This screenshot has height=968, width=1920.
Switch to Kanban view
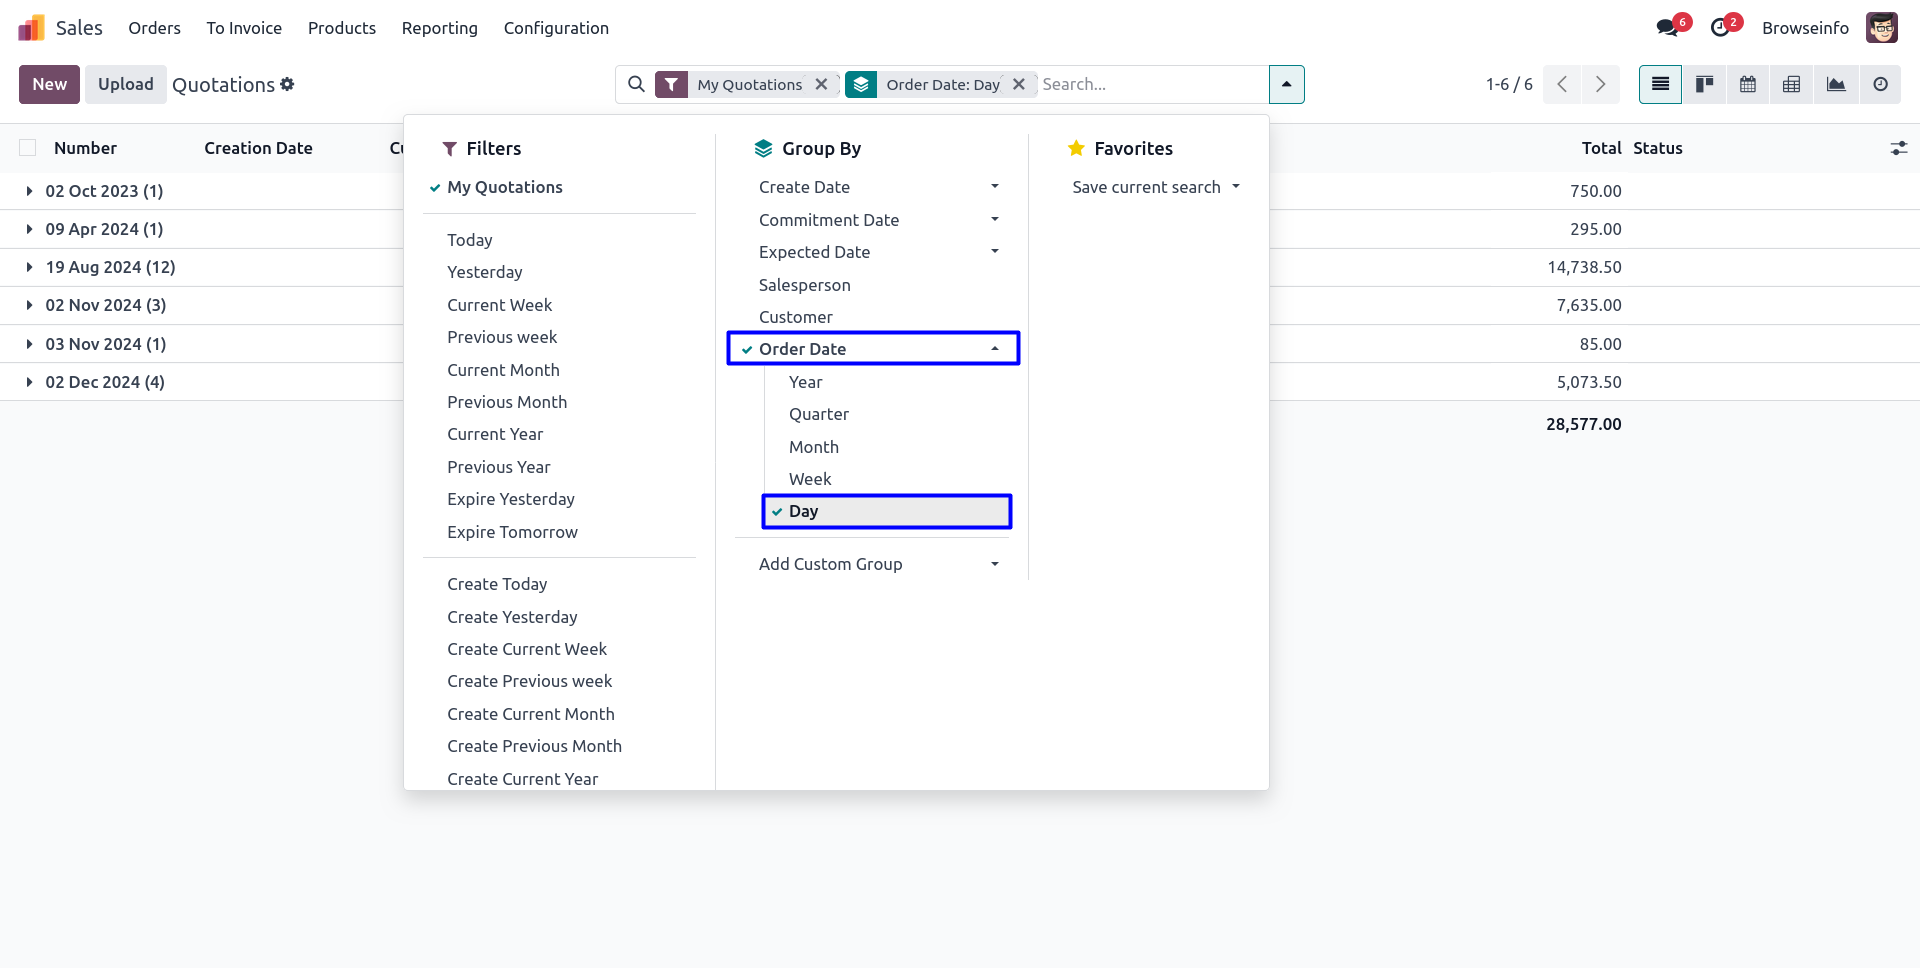click(1704, 85)
